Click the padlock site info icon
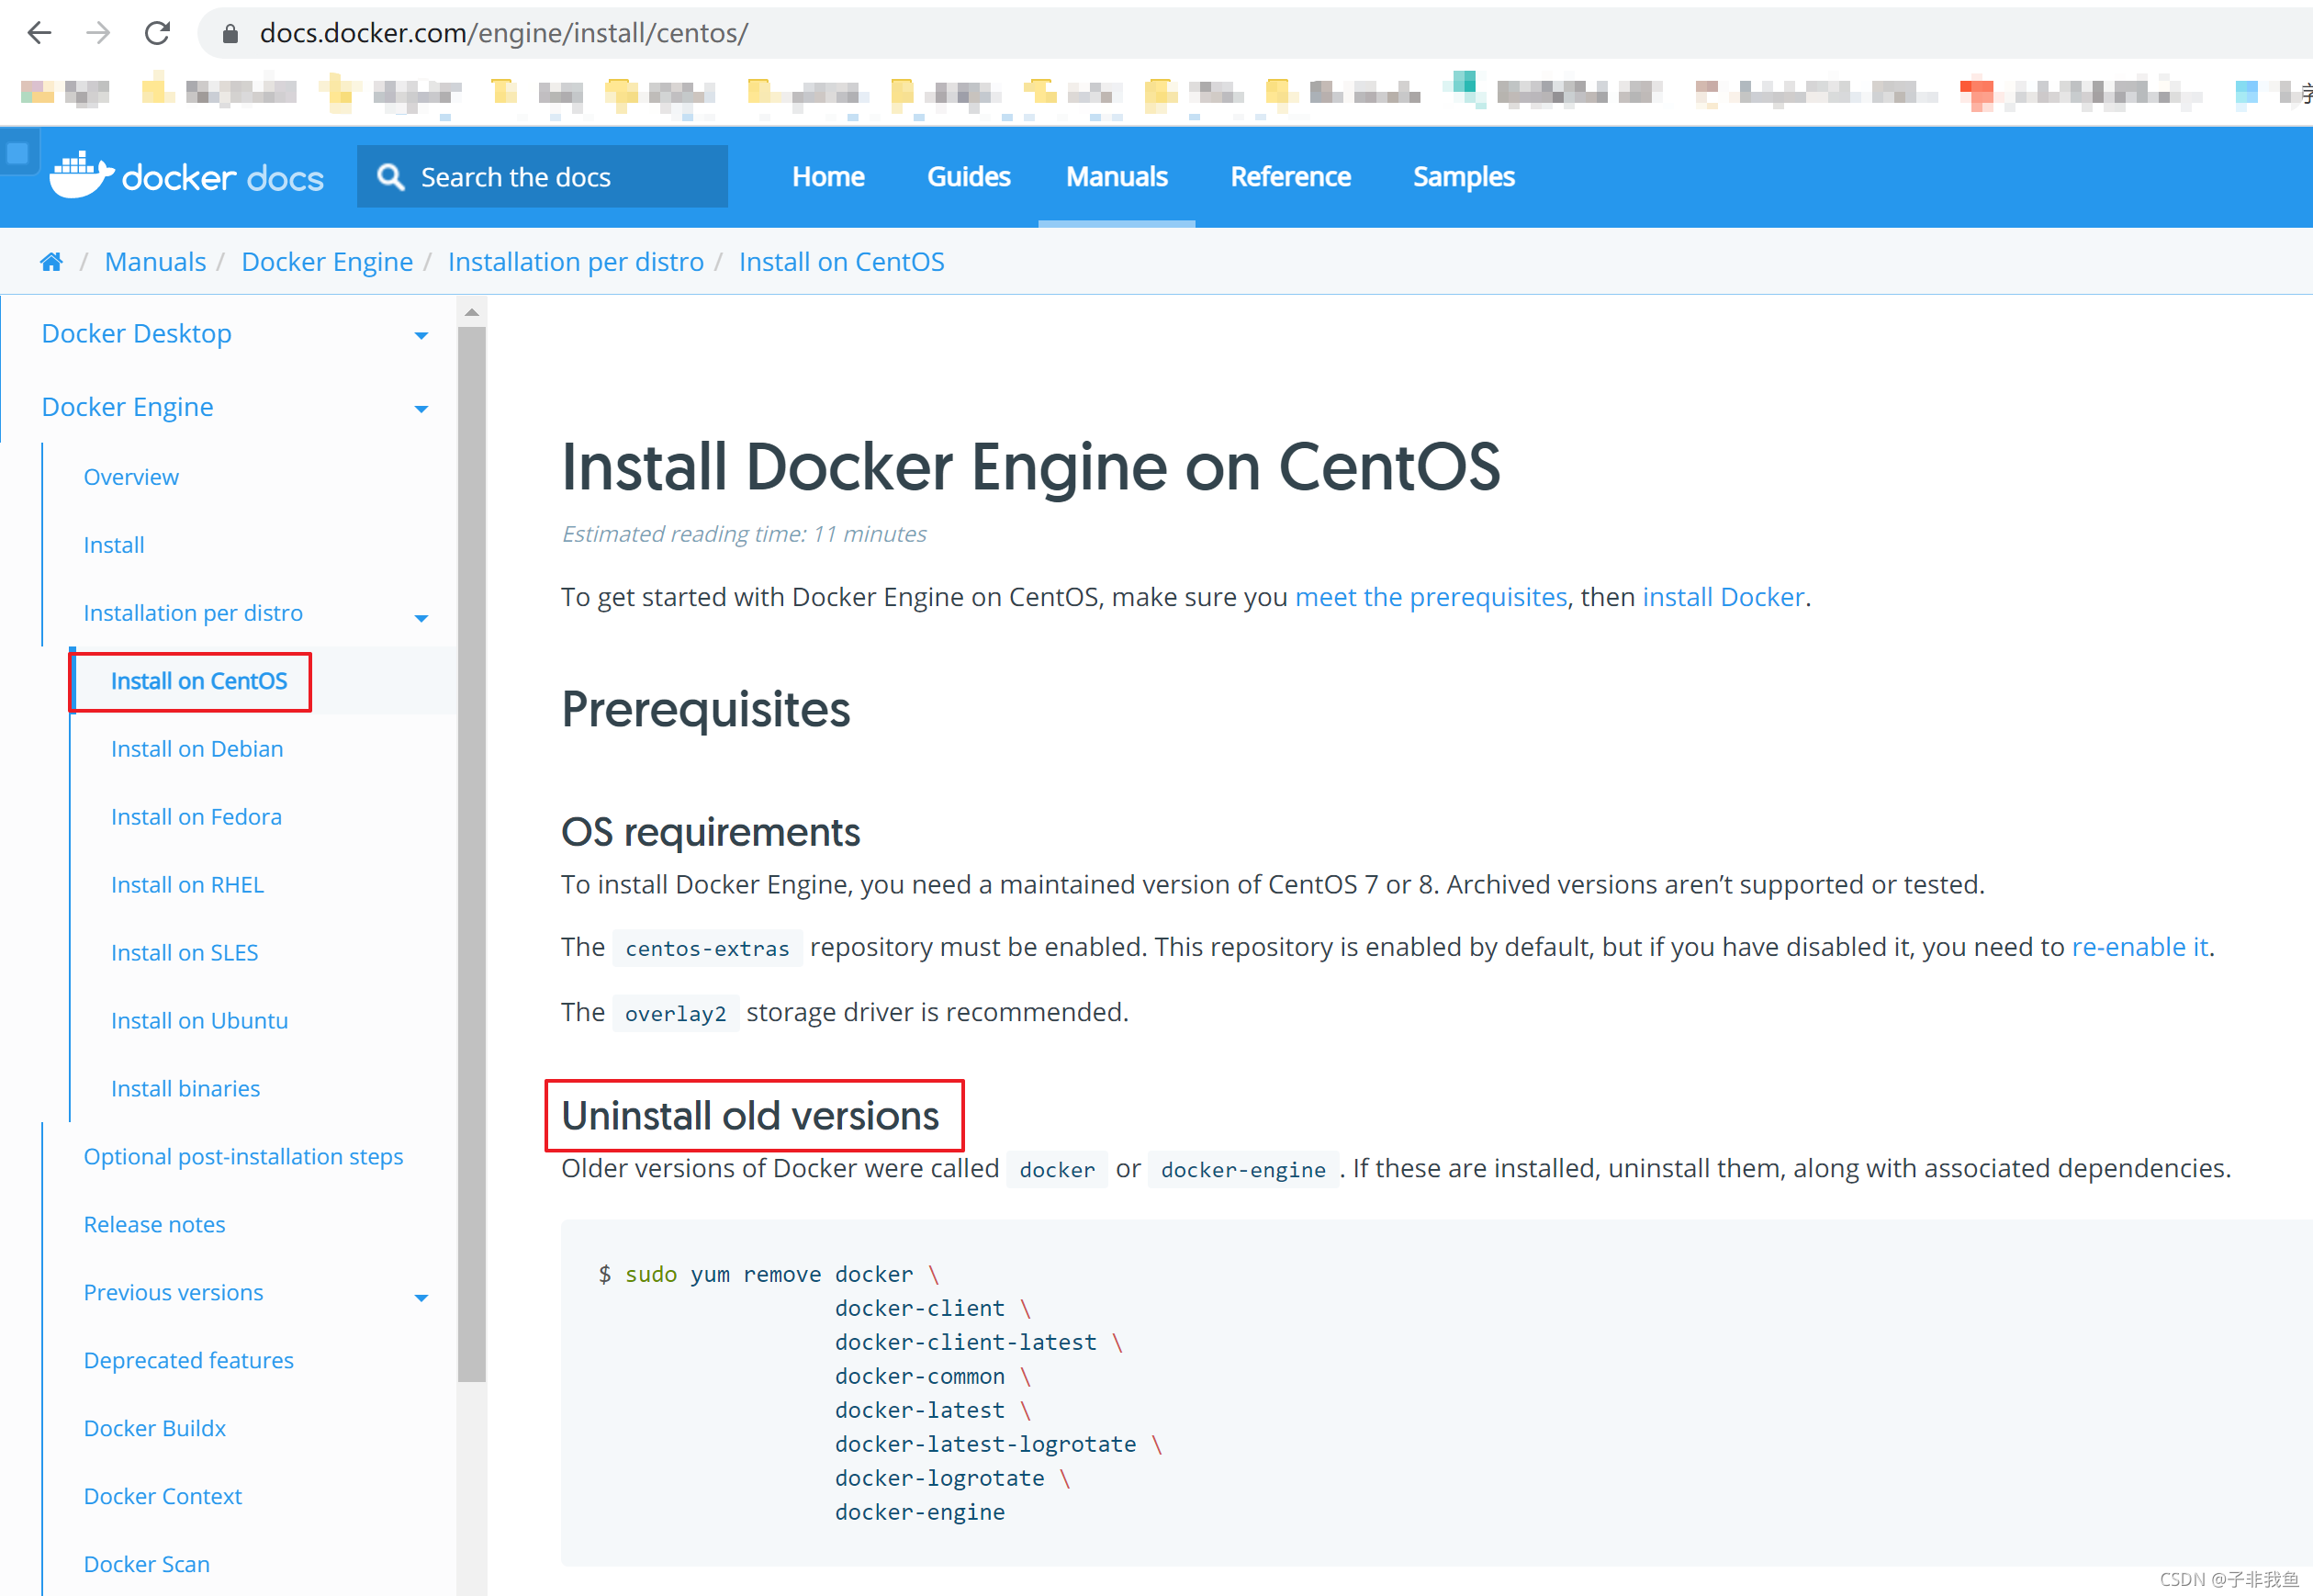Viewport: 2313px width, 1596px height. coord(230,34)
